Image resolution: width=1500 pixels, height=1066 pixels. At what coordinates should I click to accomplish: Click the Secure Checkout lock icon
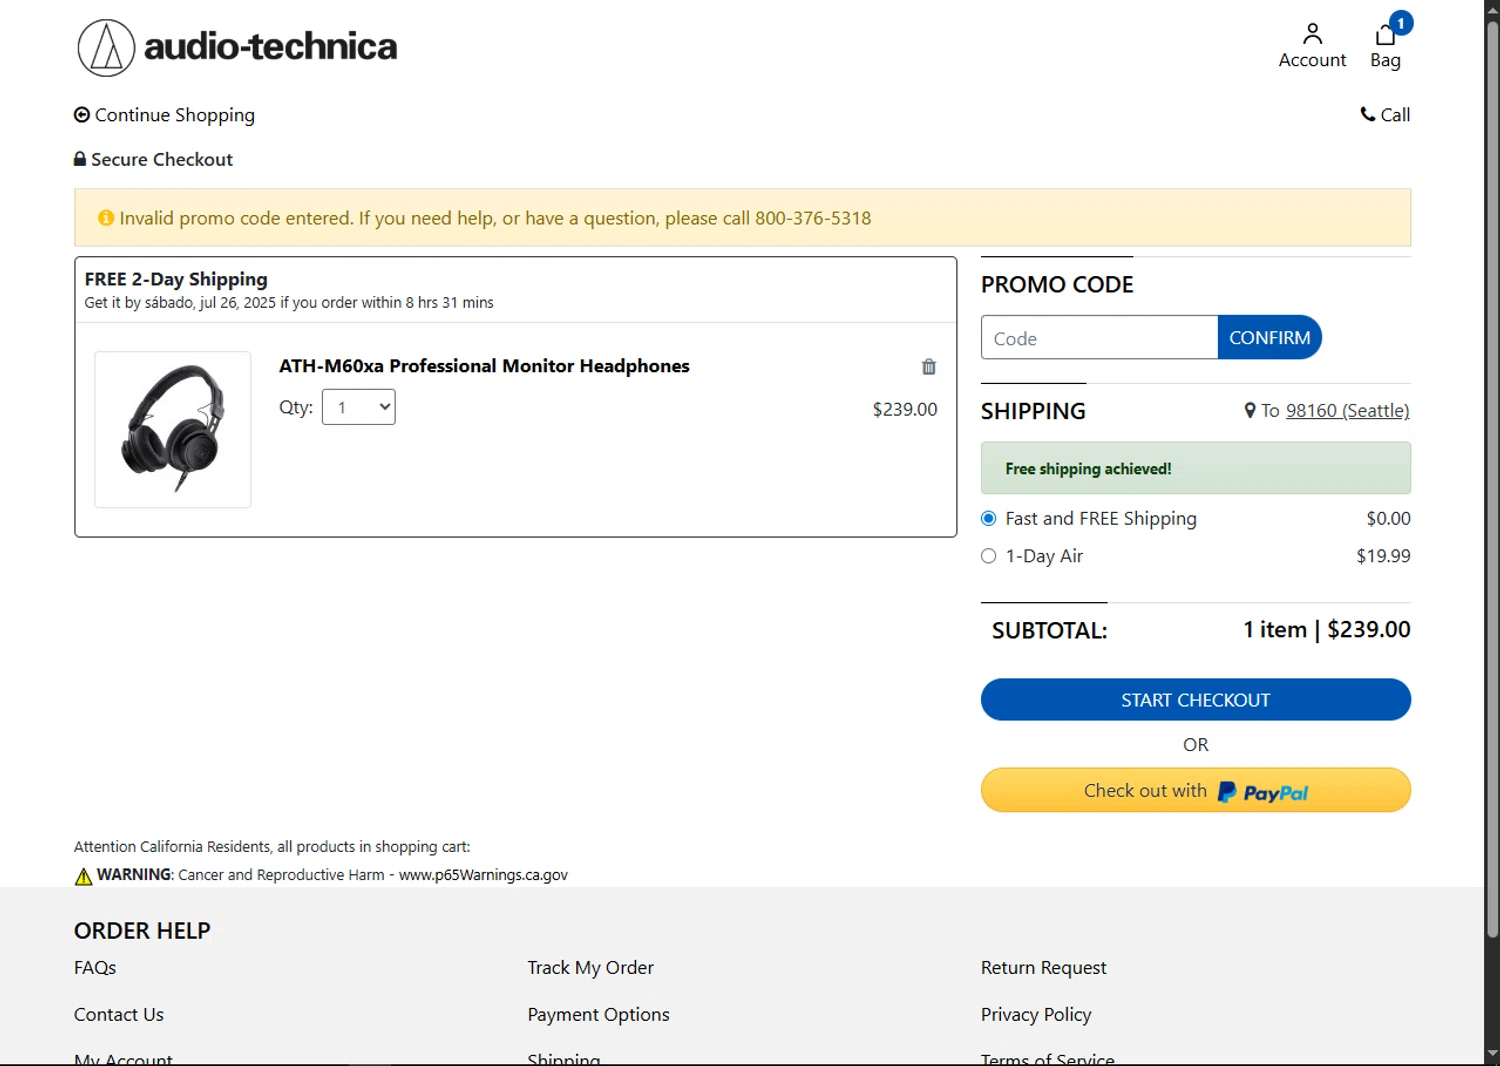[80, 159]
